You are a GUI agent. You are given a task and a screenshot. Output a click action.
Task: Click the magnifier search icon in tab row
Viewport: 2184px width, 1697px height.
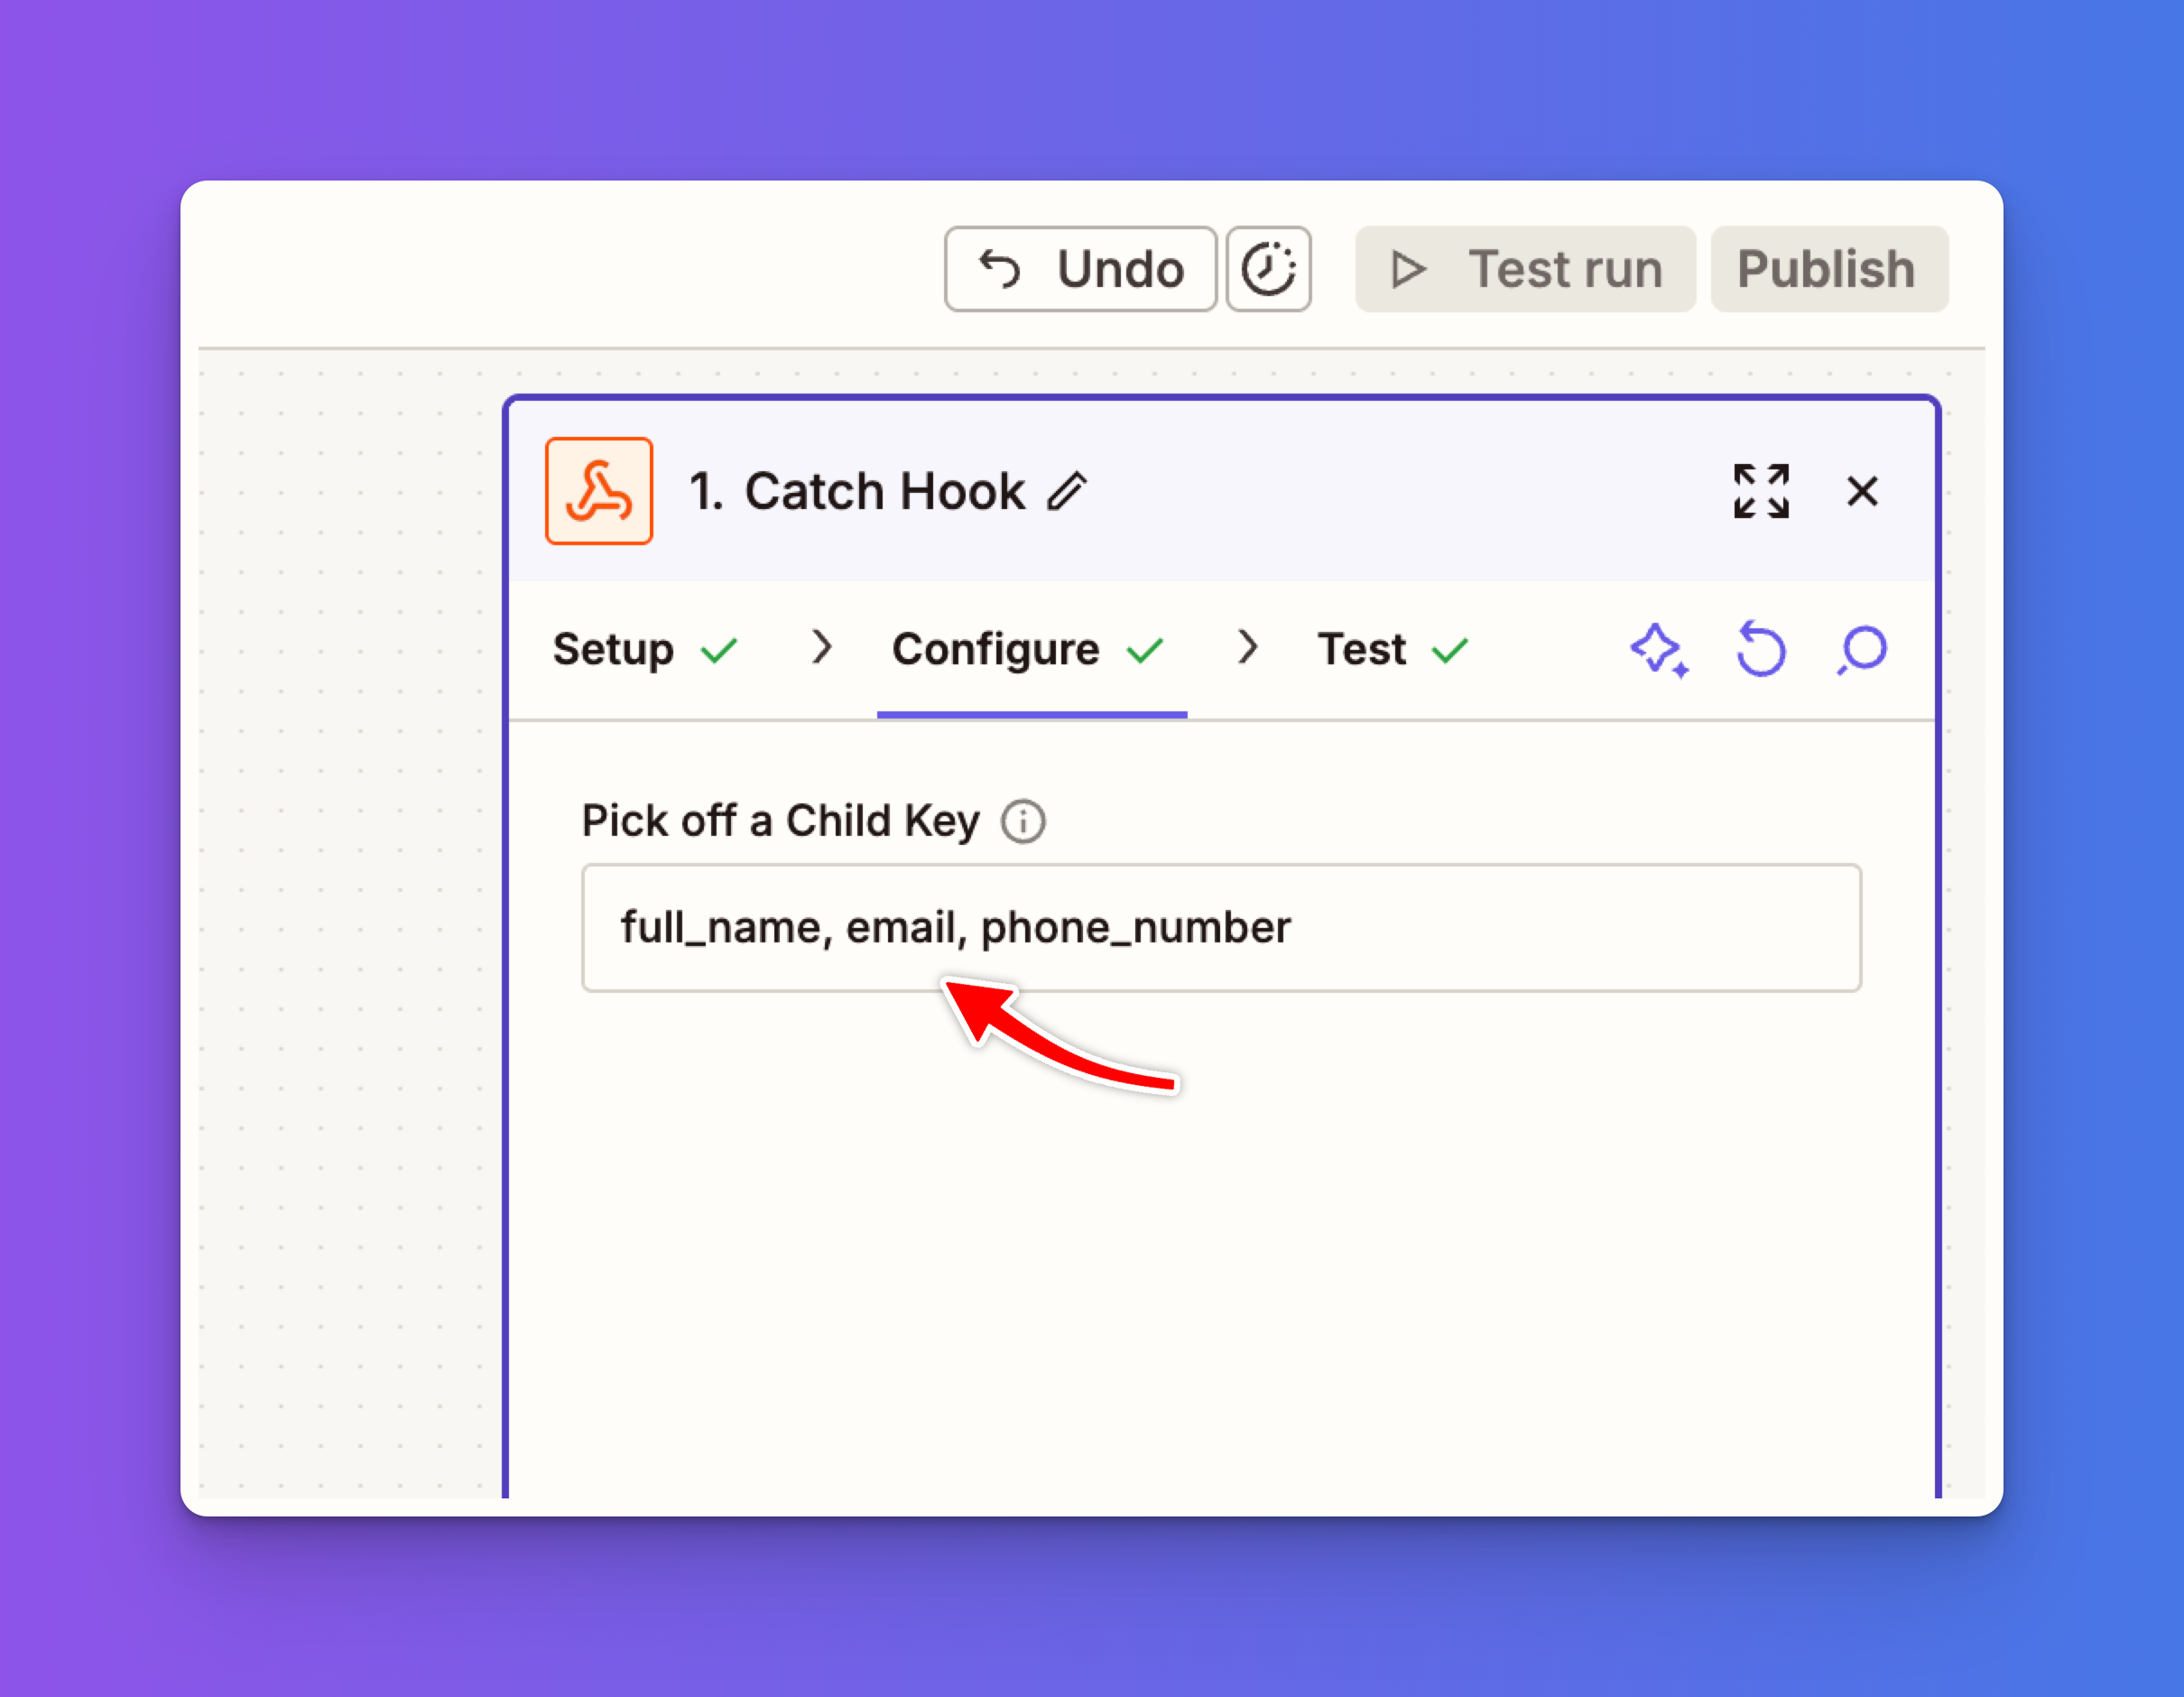coord(1862,650)
